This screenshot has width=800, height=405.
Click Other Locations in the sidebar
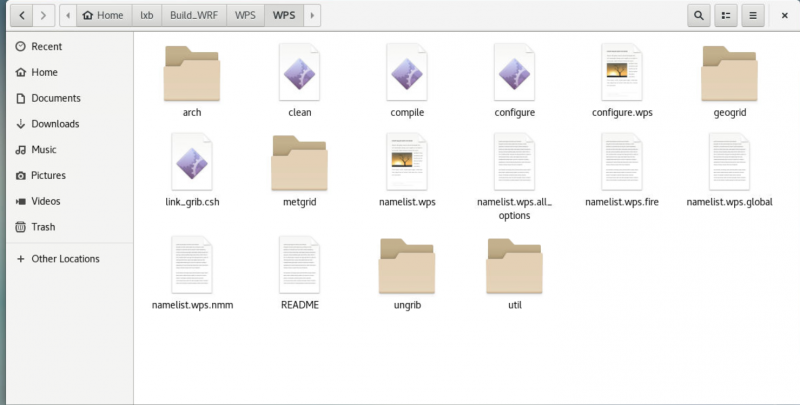(65, 258)
